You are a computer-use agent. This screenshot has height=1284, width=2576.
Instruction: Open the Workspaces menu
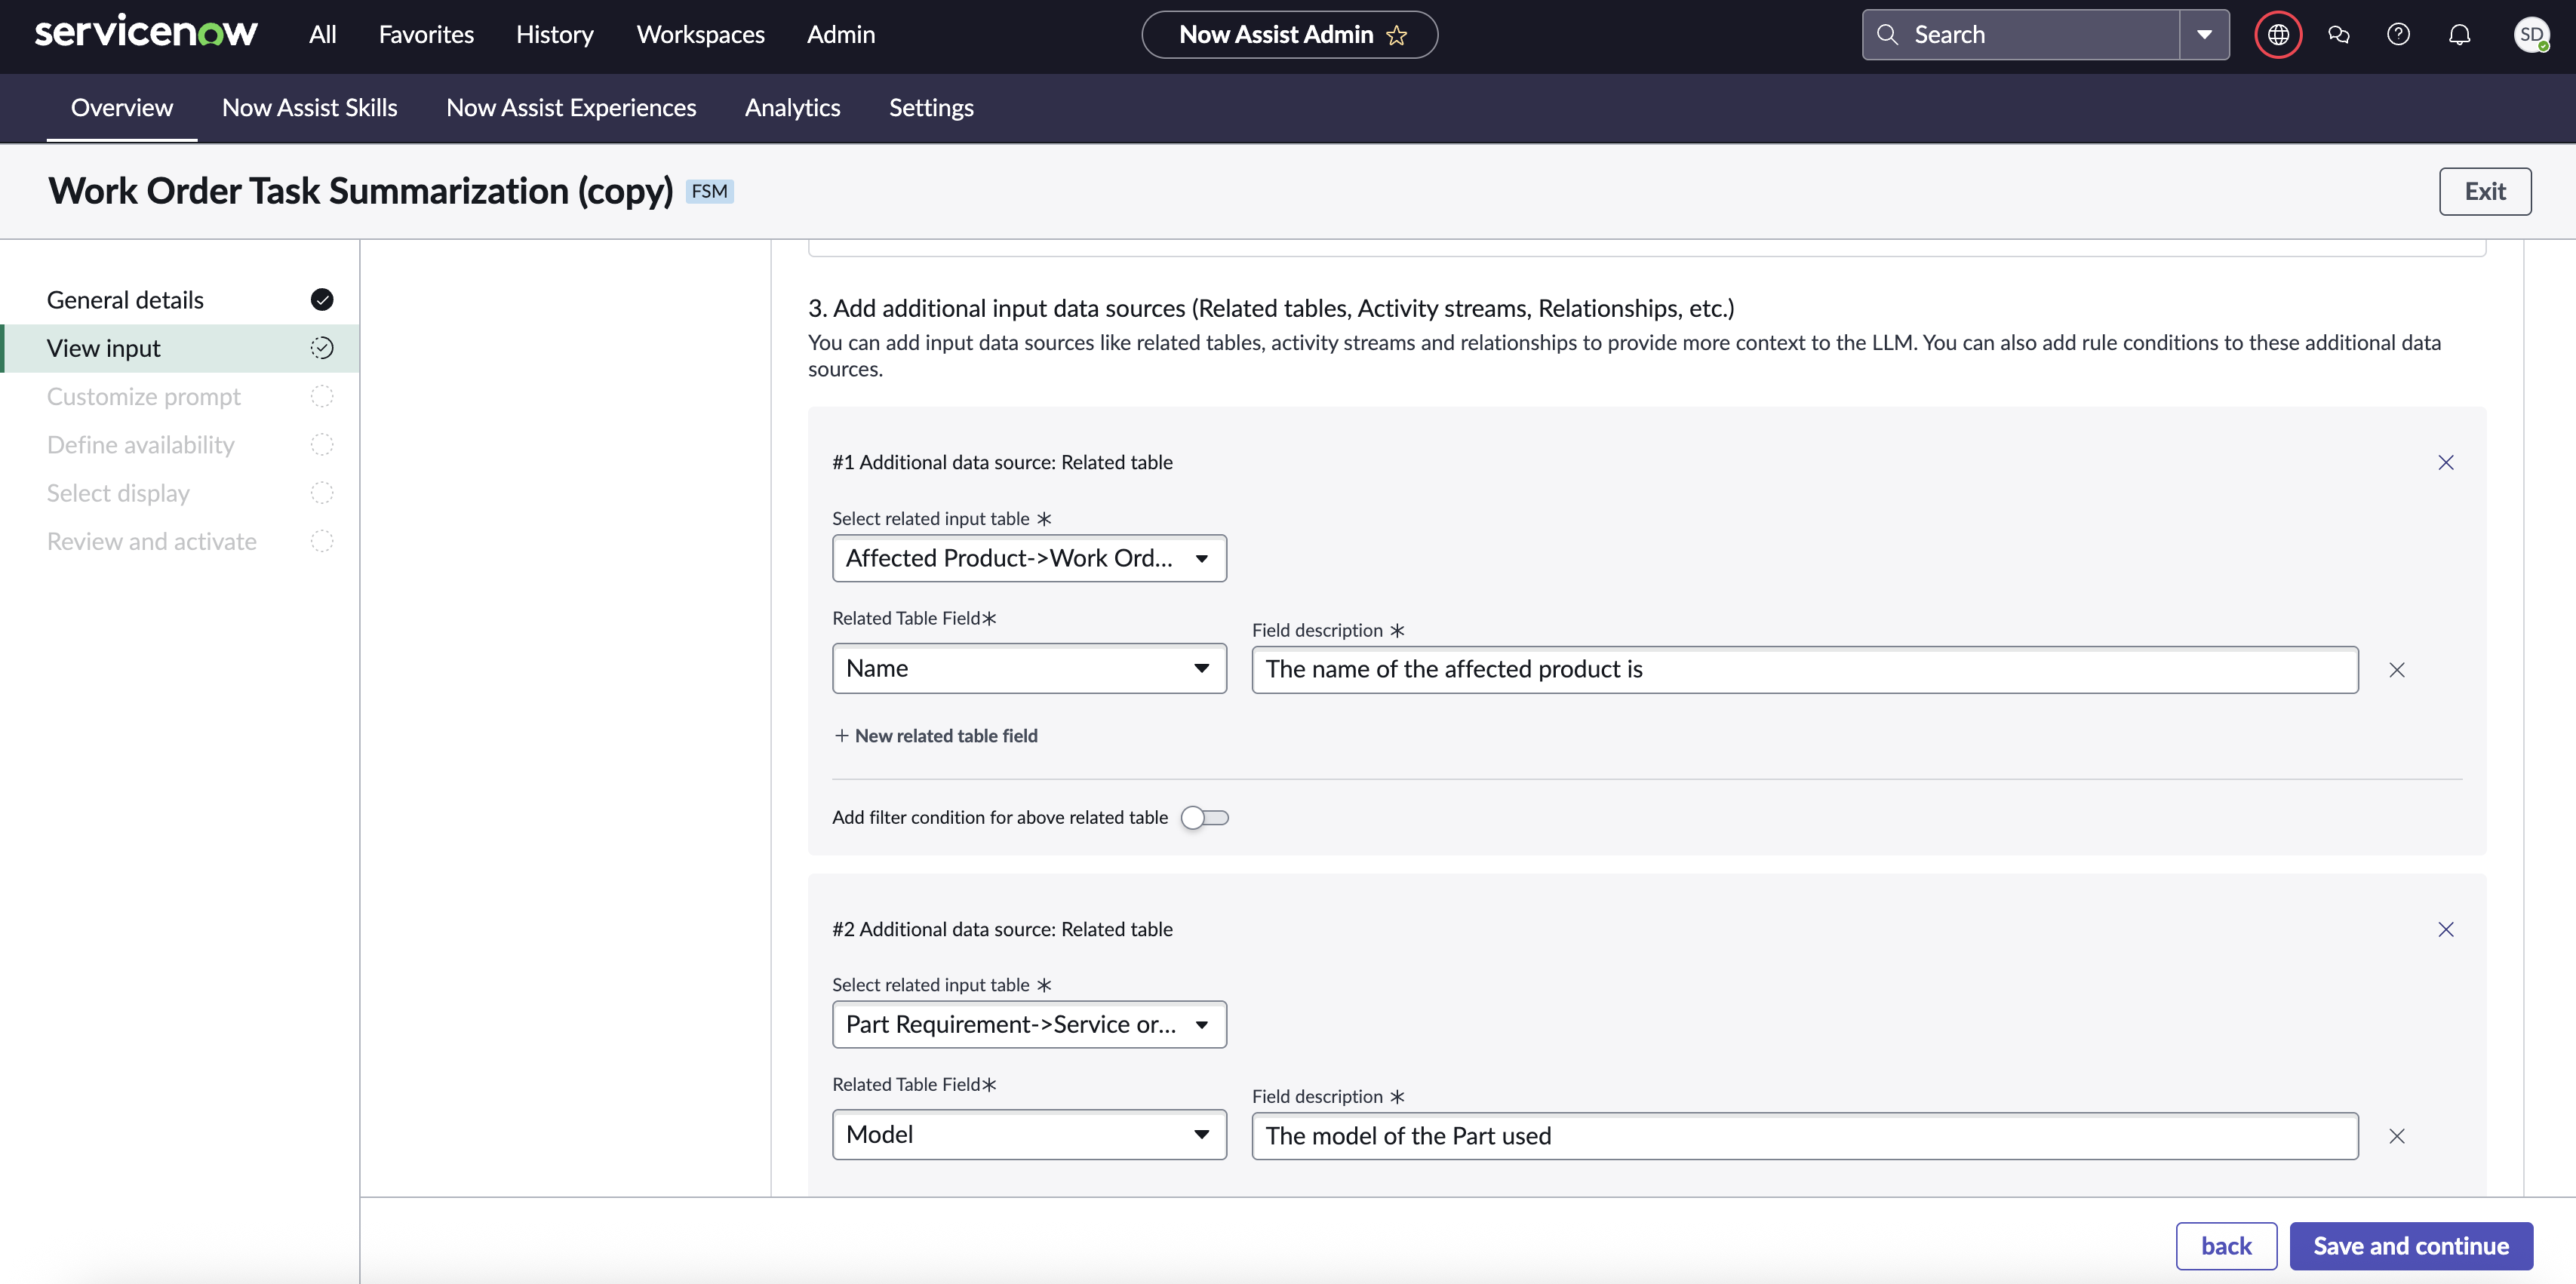point(700,35)
